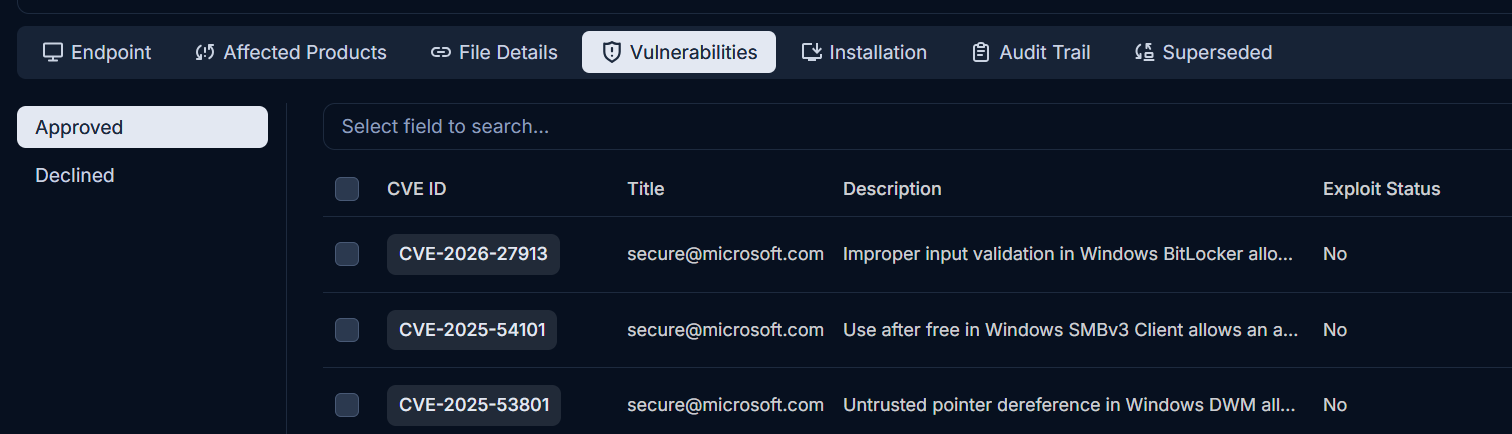
Task: Sort by the Title column header
Action: [646, 189]
